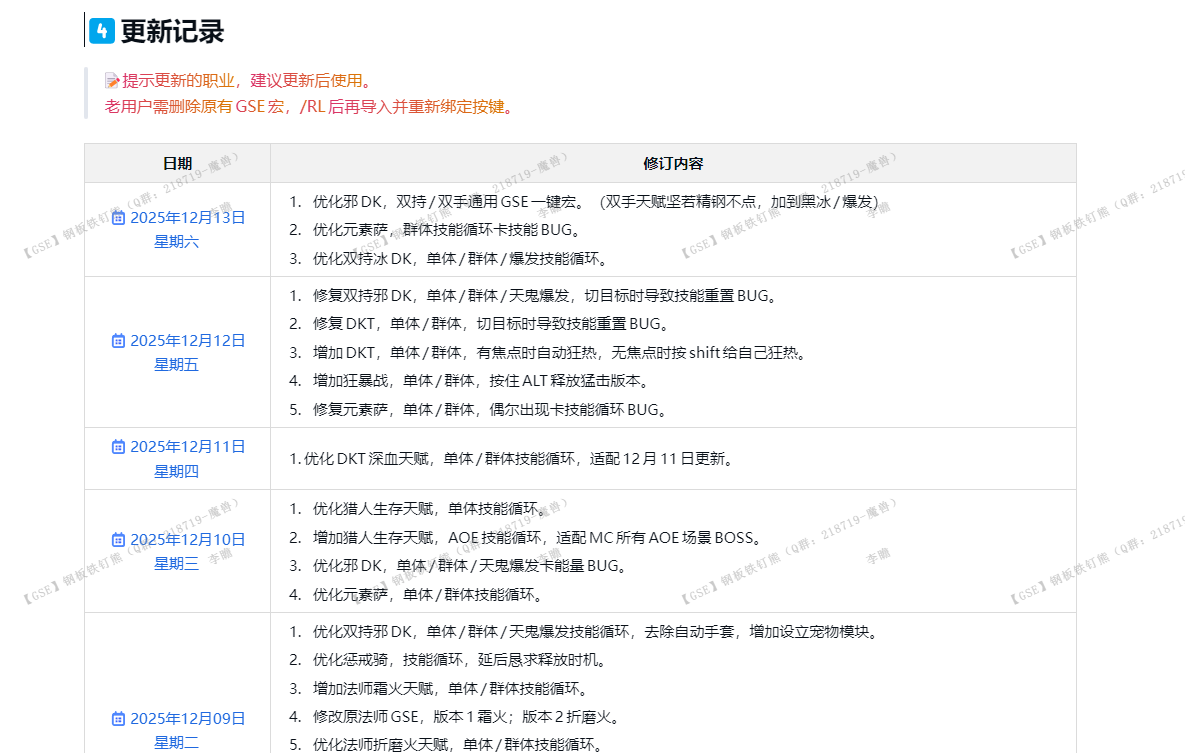Click the memo icon before the update tip
The width and height of the screenshot is (1185, 753).
(x=112, y=82)
